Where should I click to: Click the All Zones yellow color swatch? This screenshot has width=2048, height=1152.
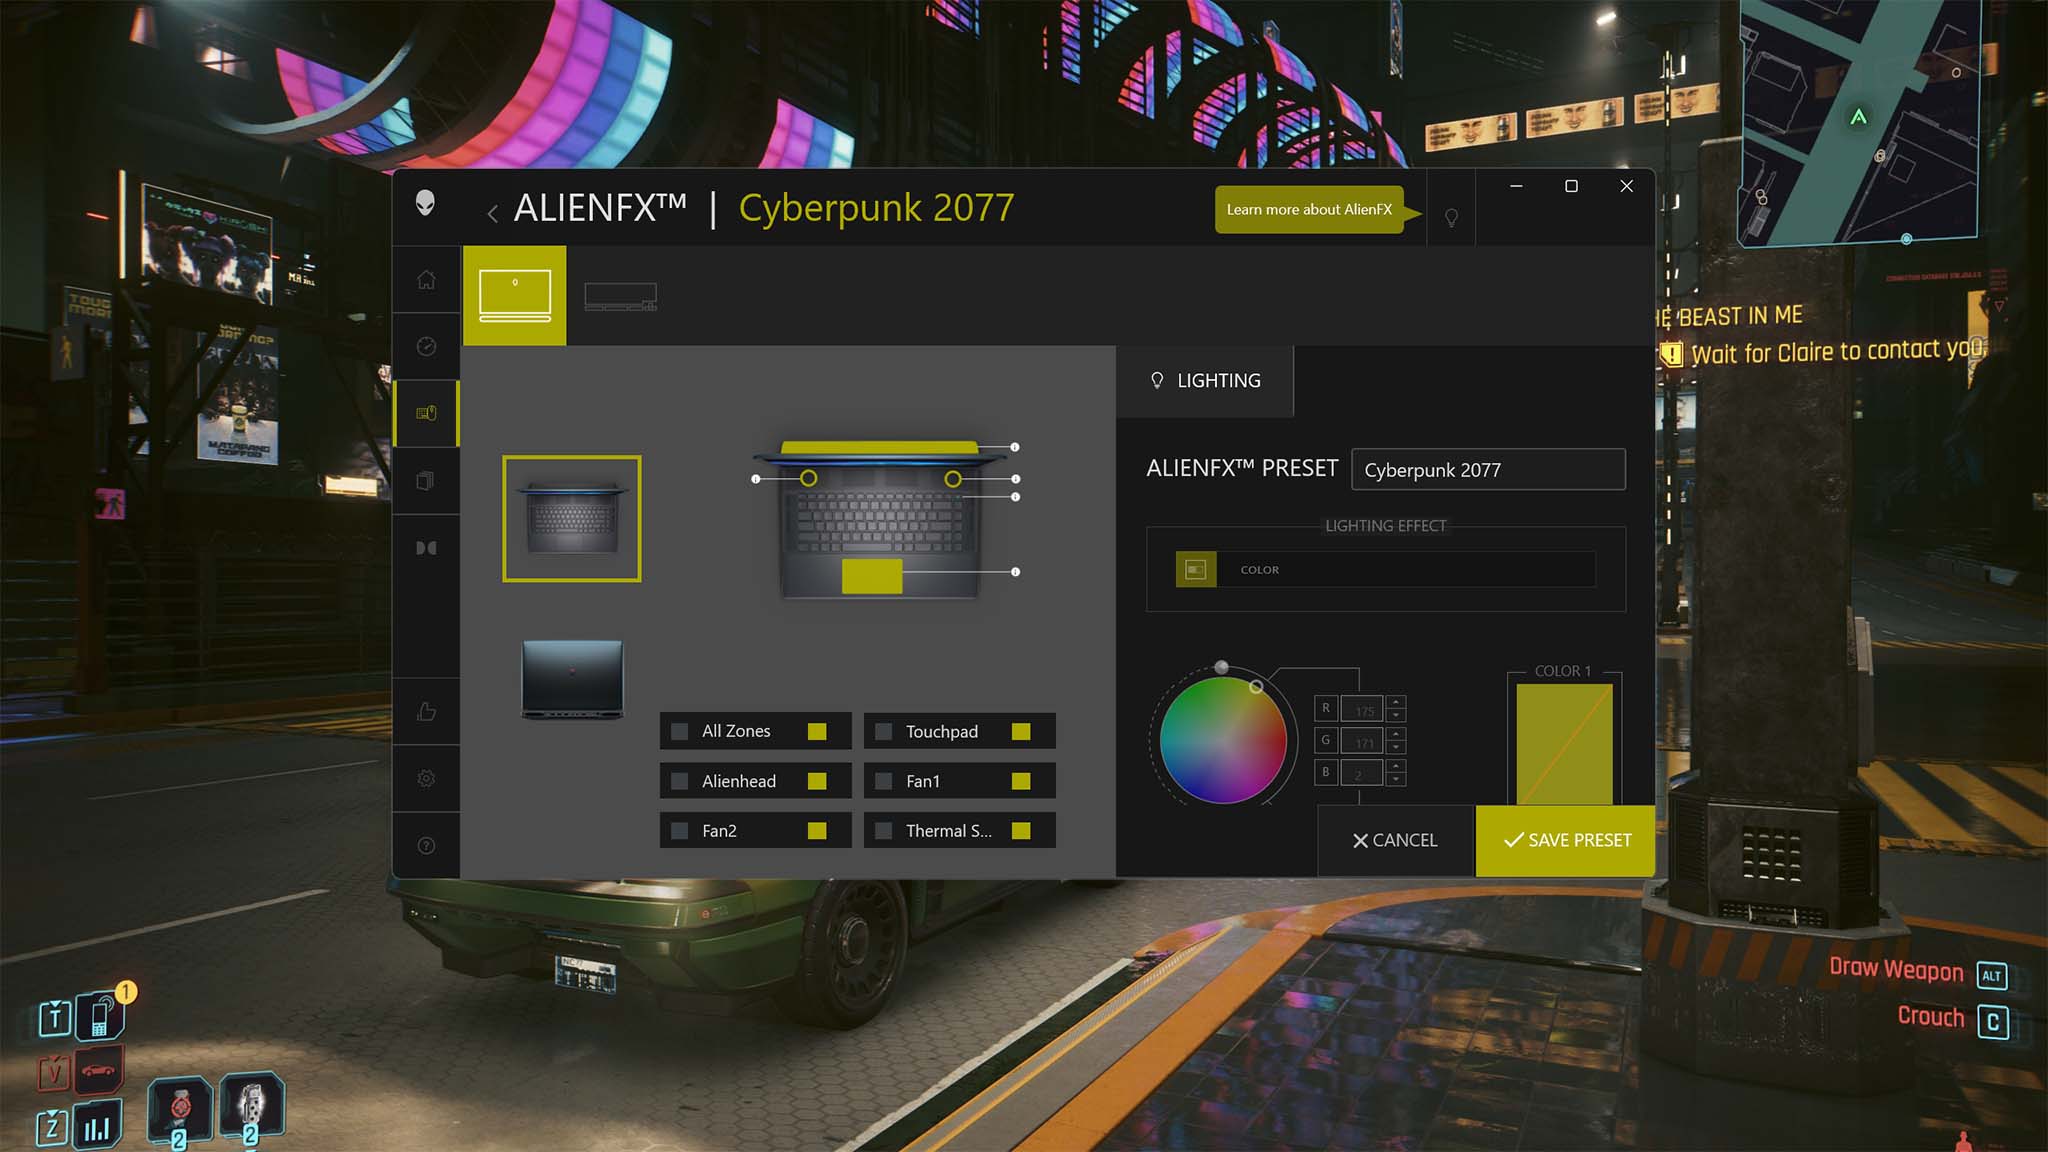point(817,731)
